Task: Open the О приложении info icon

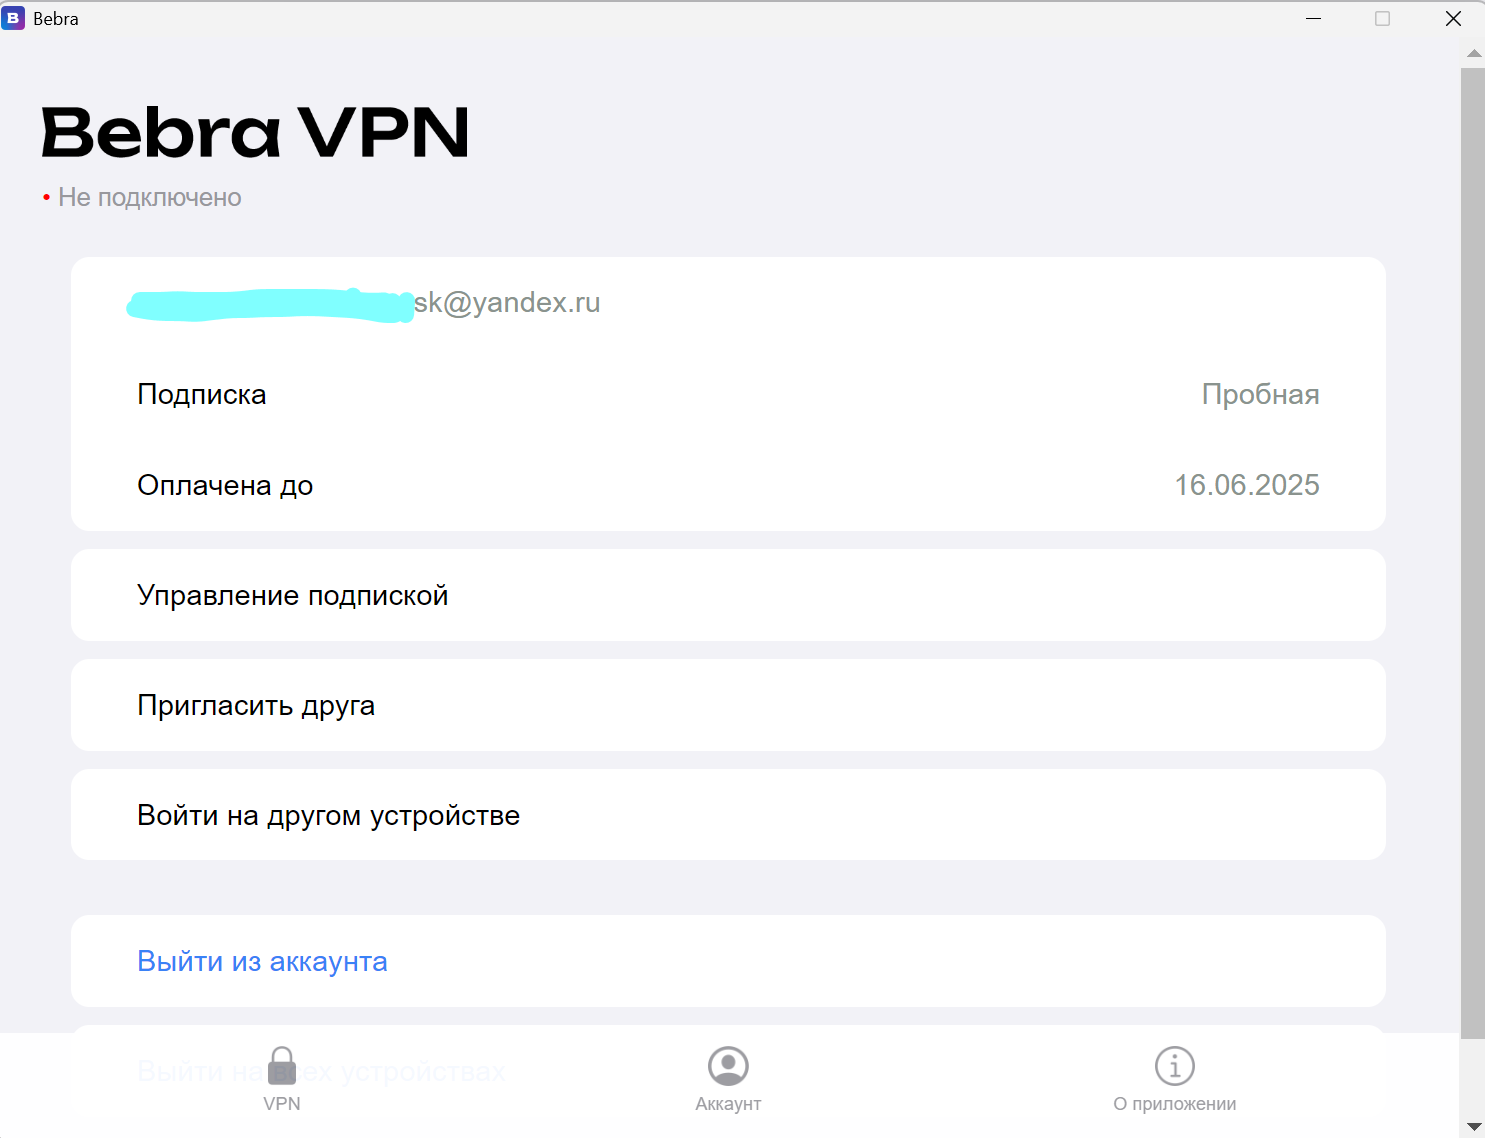Action: pos(1173,1065)
